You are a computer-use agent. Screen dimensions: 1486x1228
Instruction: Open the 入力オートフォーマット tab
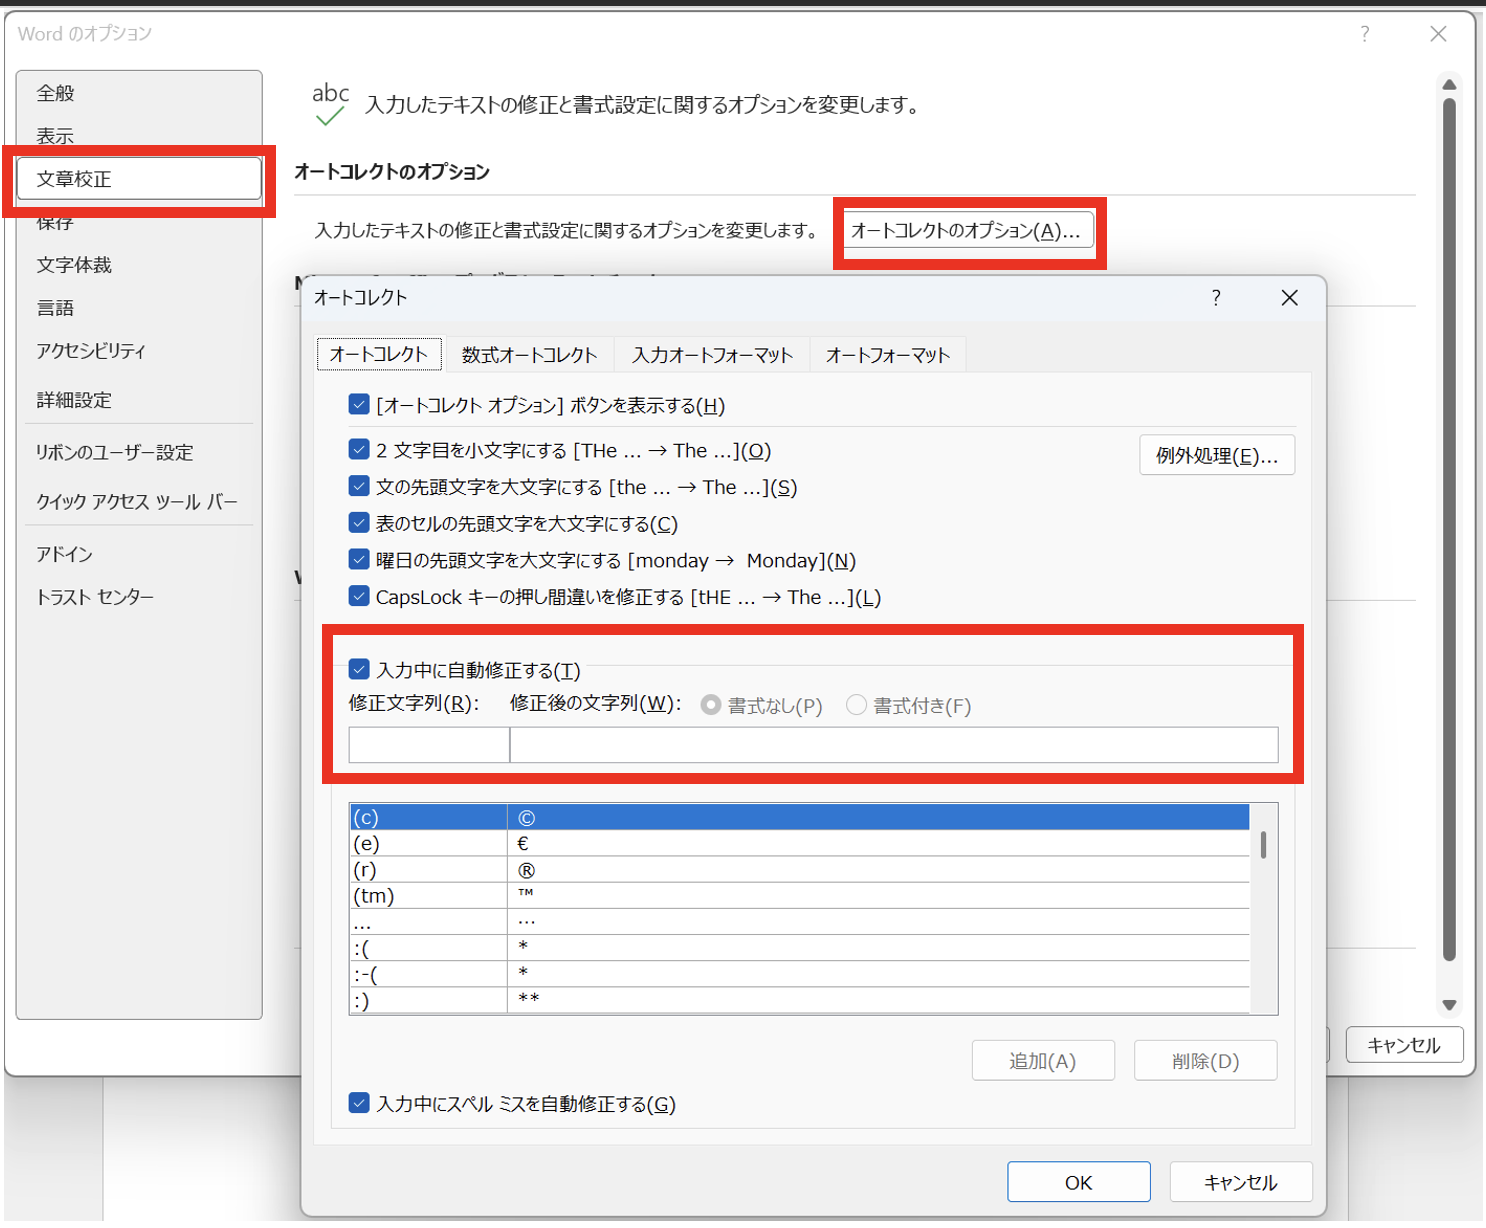(x=712, y=355)
